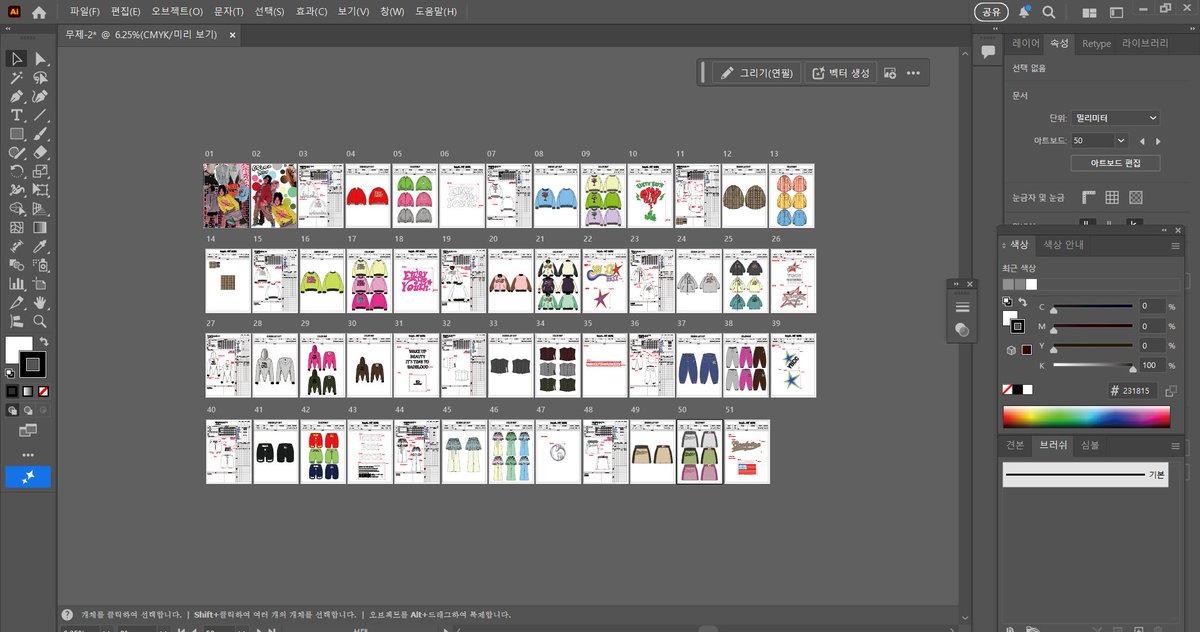Open the 아트보드 count dropdown showing 50
Viewport: 1200px width, 632px height.
point(1097,140)
